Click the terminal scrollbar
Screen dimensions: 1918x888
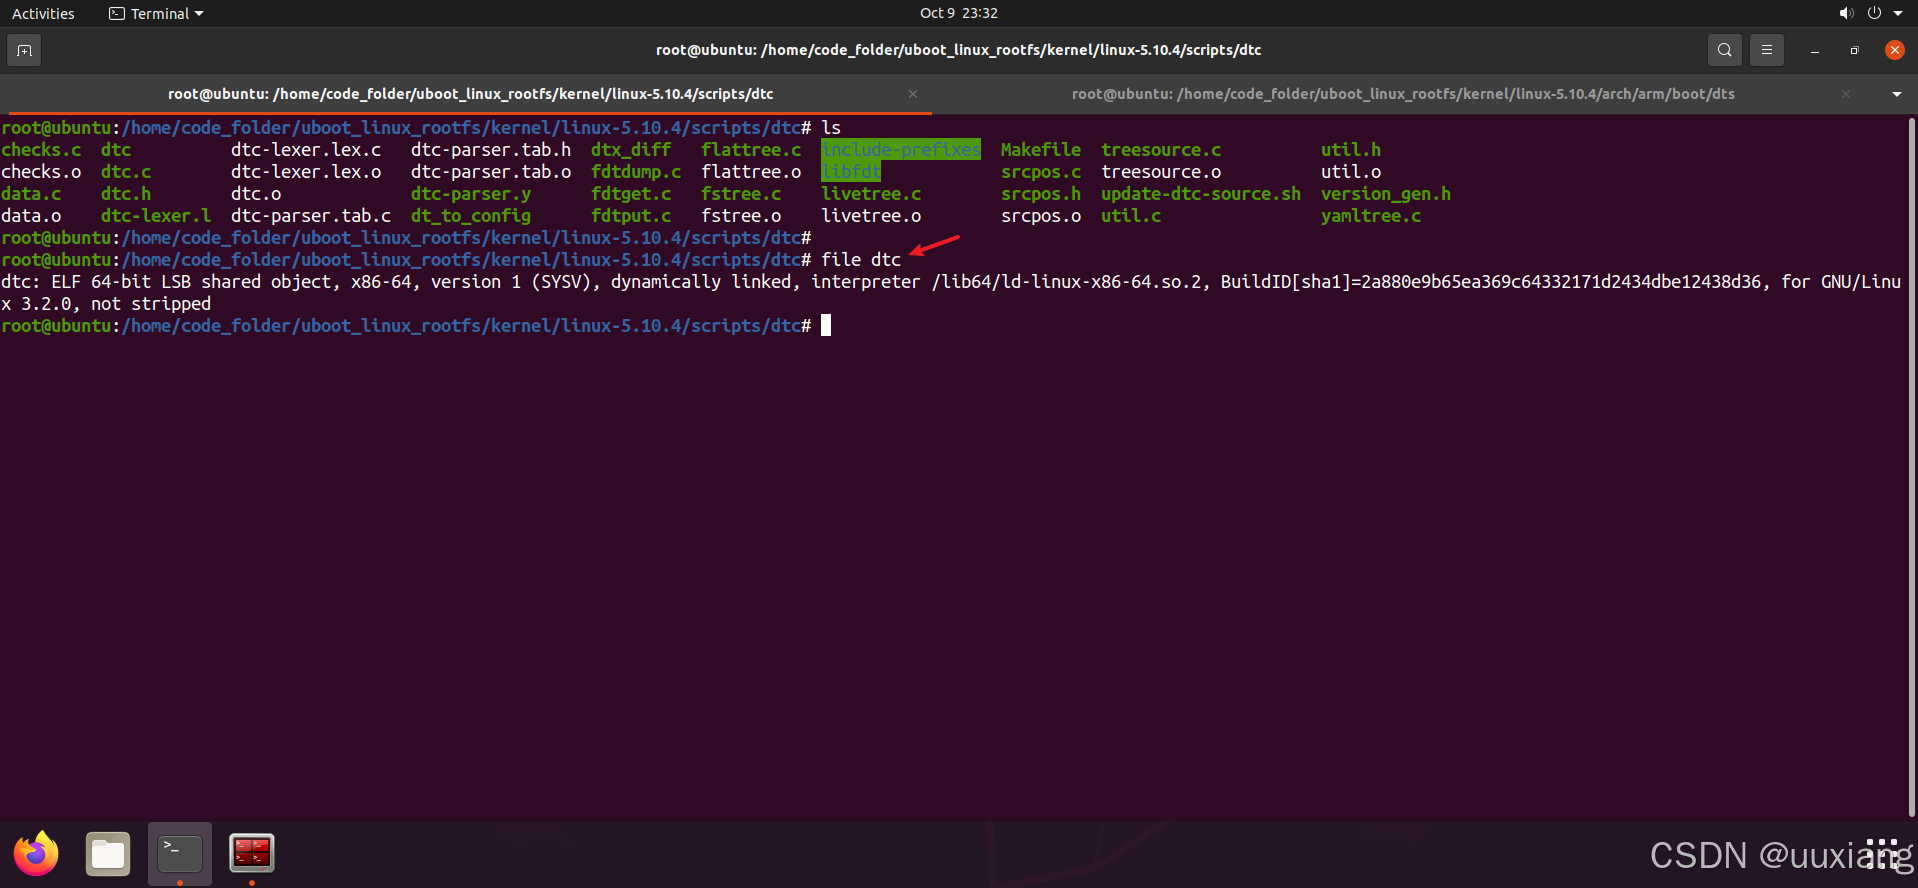tap(1912, 466)
